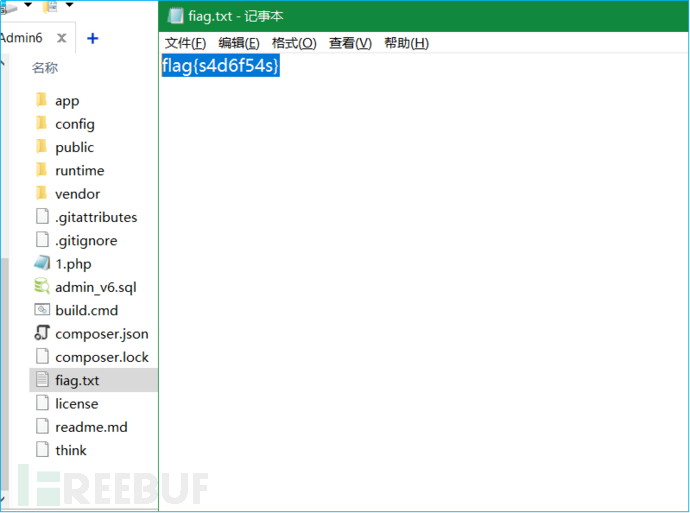Click the license file icon
This screenshot has height=513, width=690.
[42, 403]
